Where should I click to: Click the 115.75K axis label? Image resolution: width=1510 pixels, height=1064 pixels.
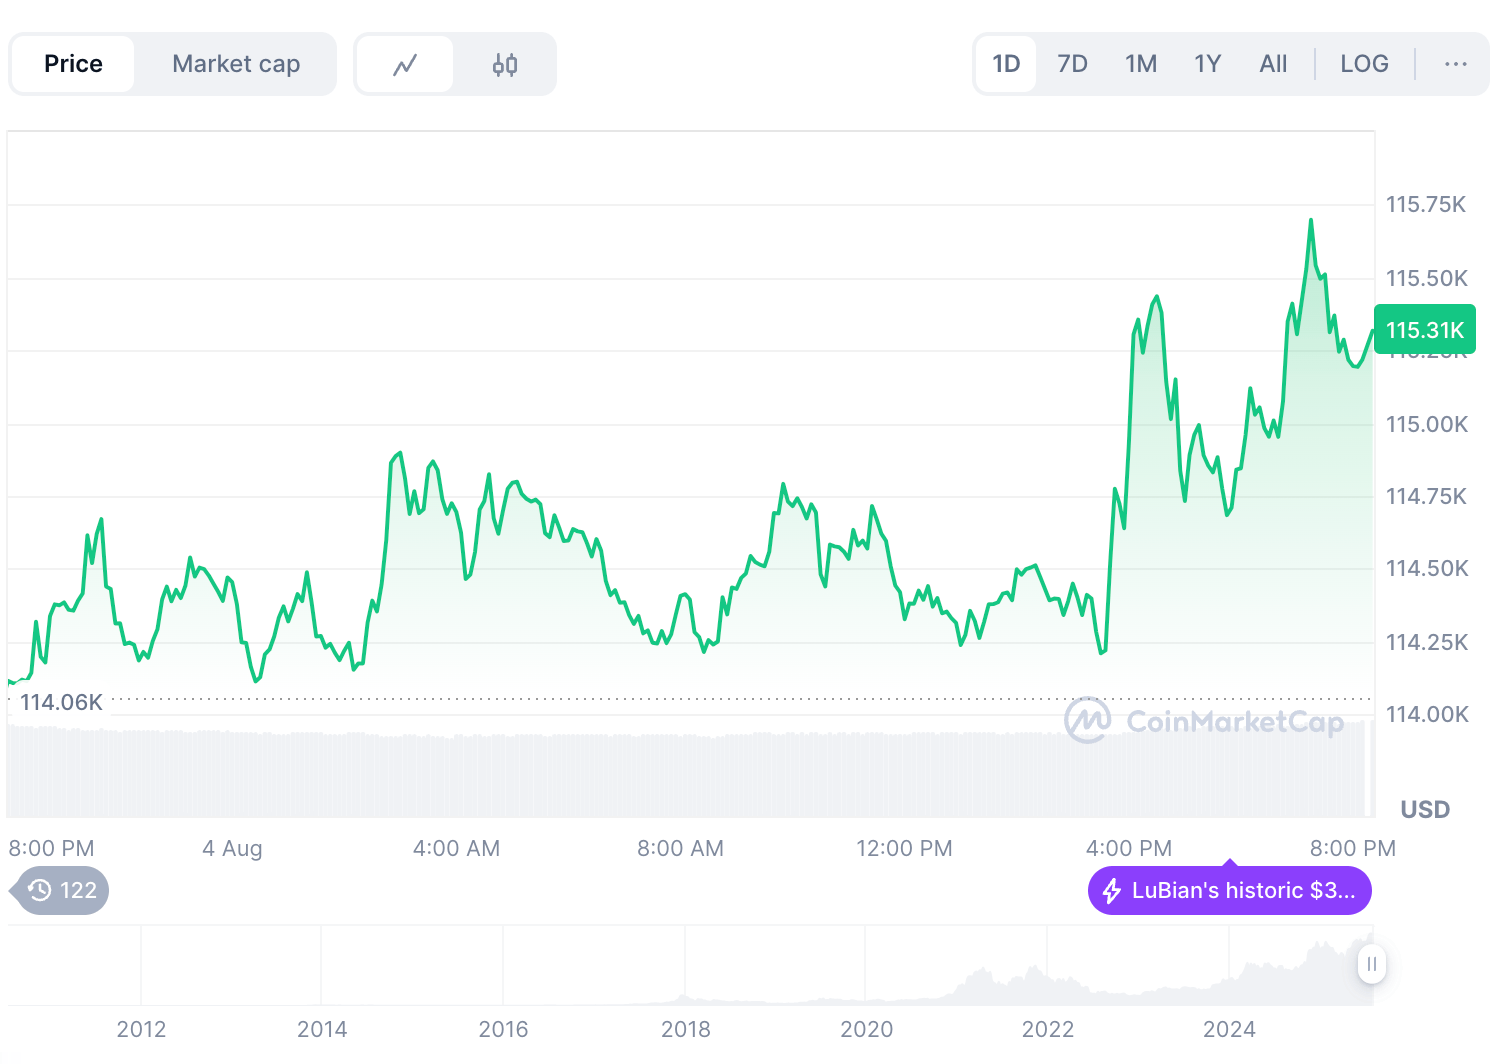point(1425,205)
